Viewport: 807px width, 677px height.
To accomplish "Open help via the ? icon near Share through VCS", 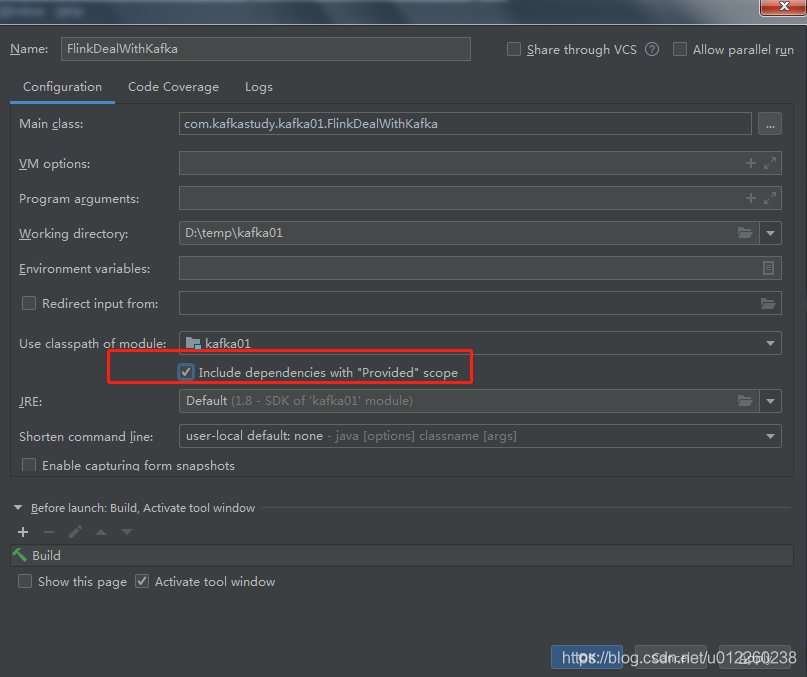I will 651,49.
